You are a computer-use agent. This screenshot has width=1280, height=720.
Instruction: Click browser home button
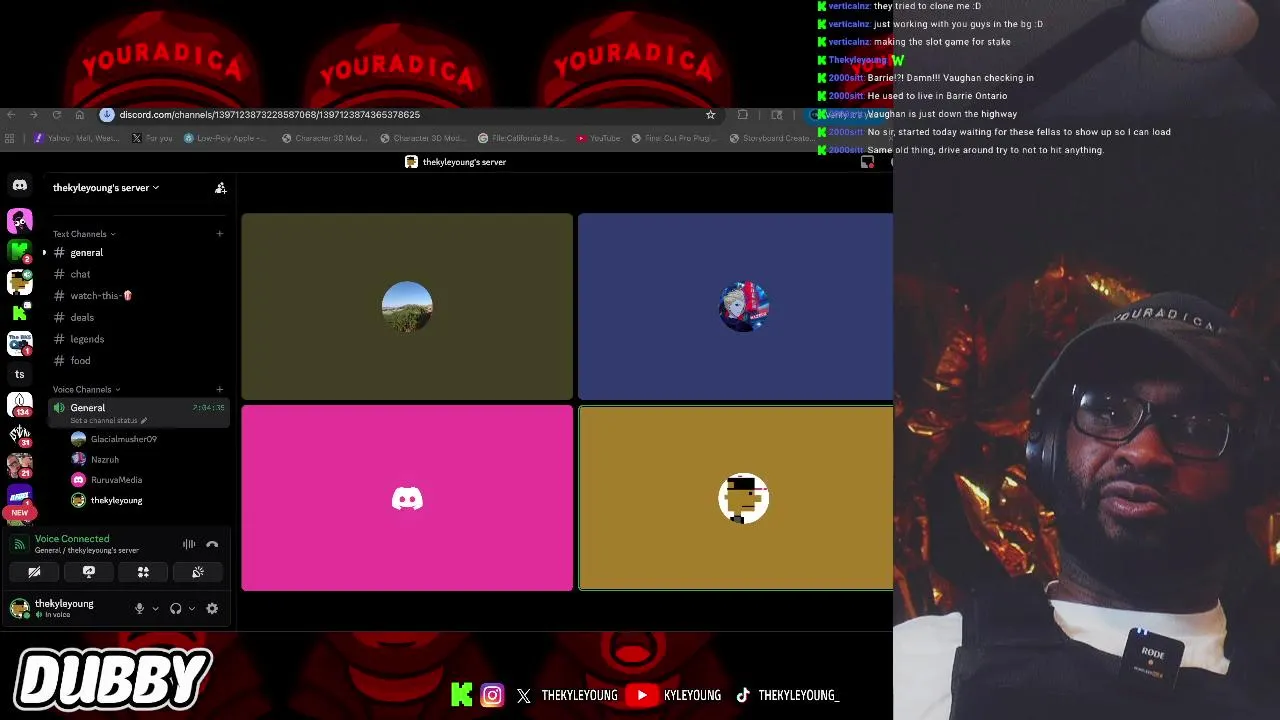[x=80, y=115]
